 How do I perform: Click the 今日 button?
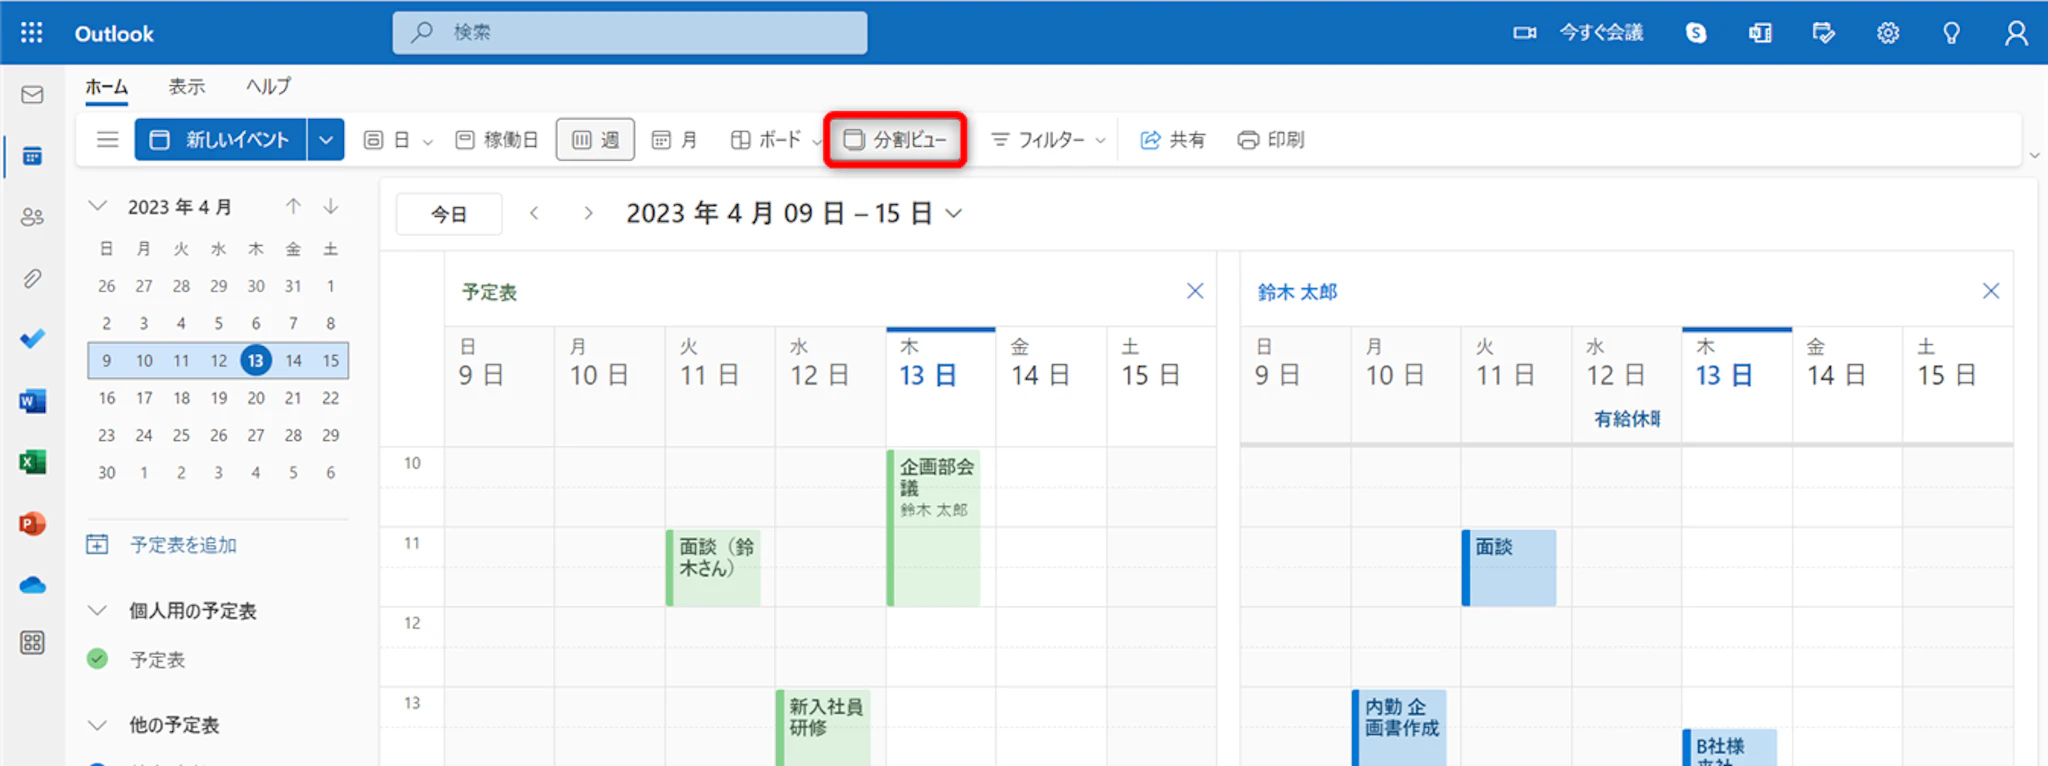[x=449, y=214]
